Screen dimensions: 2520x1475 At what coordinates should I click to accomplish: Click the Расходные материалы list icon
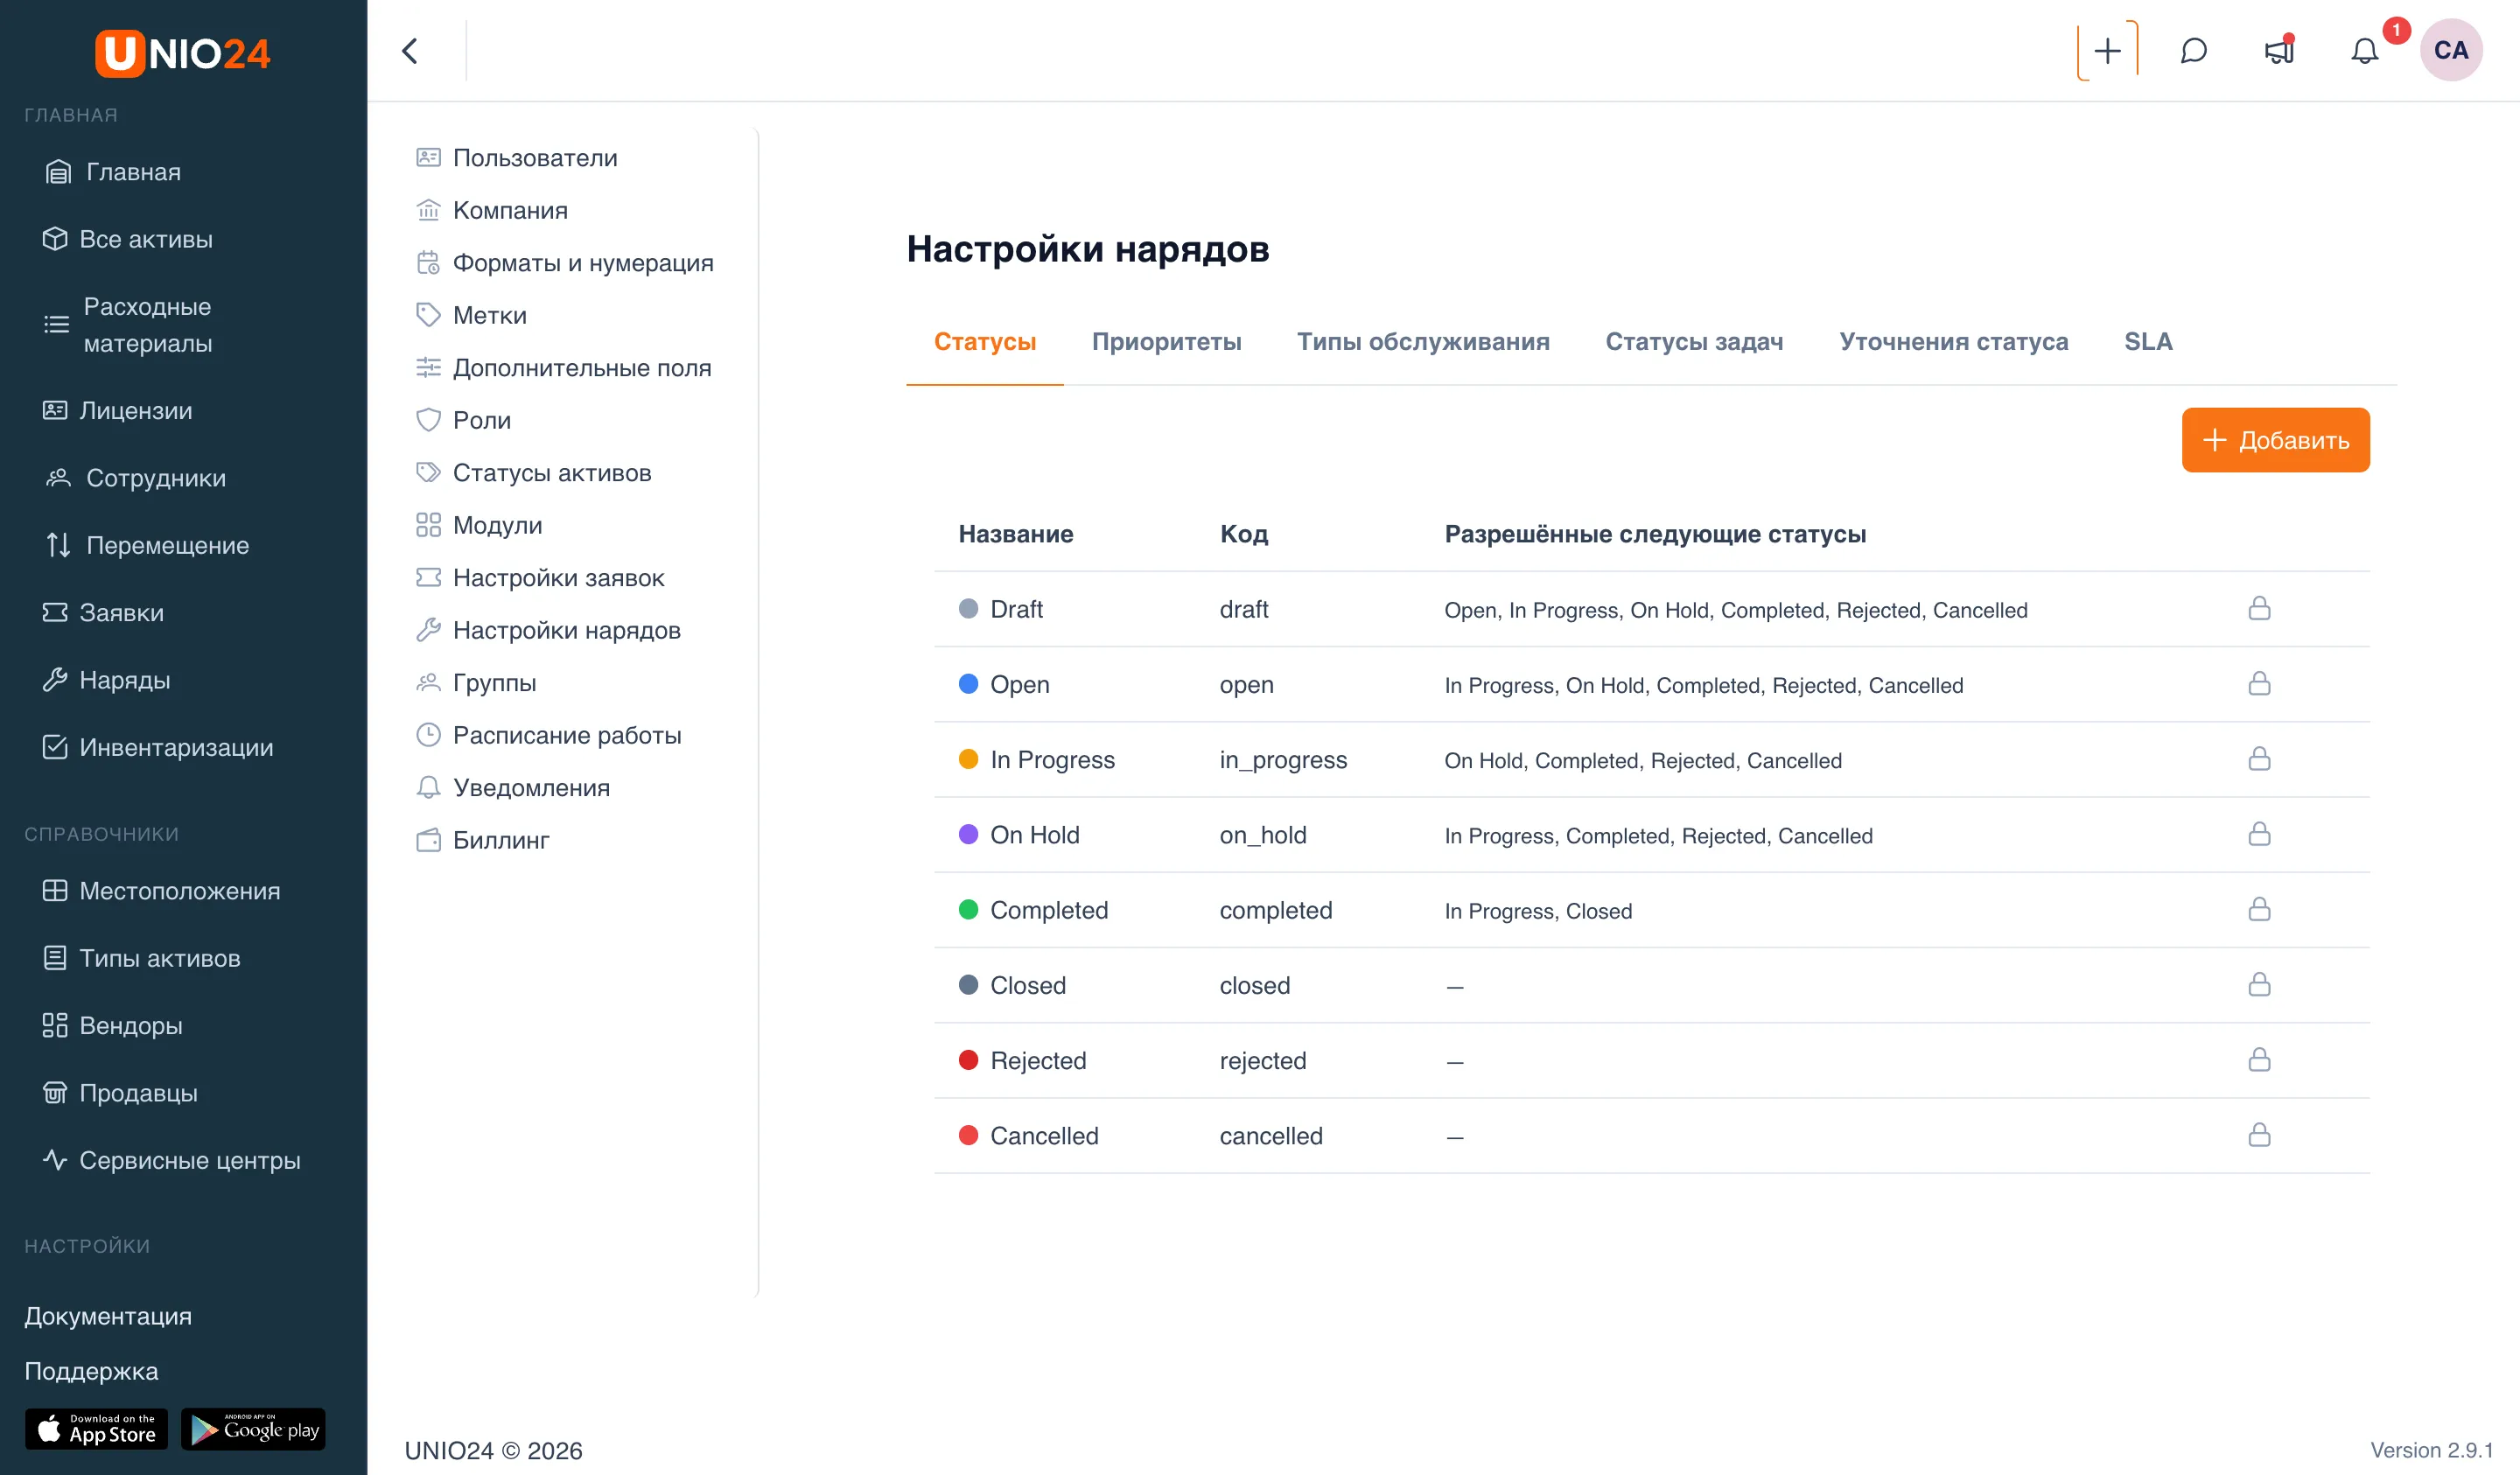click(x=56, y=324)
